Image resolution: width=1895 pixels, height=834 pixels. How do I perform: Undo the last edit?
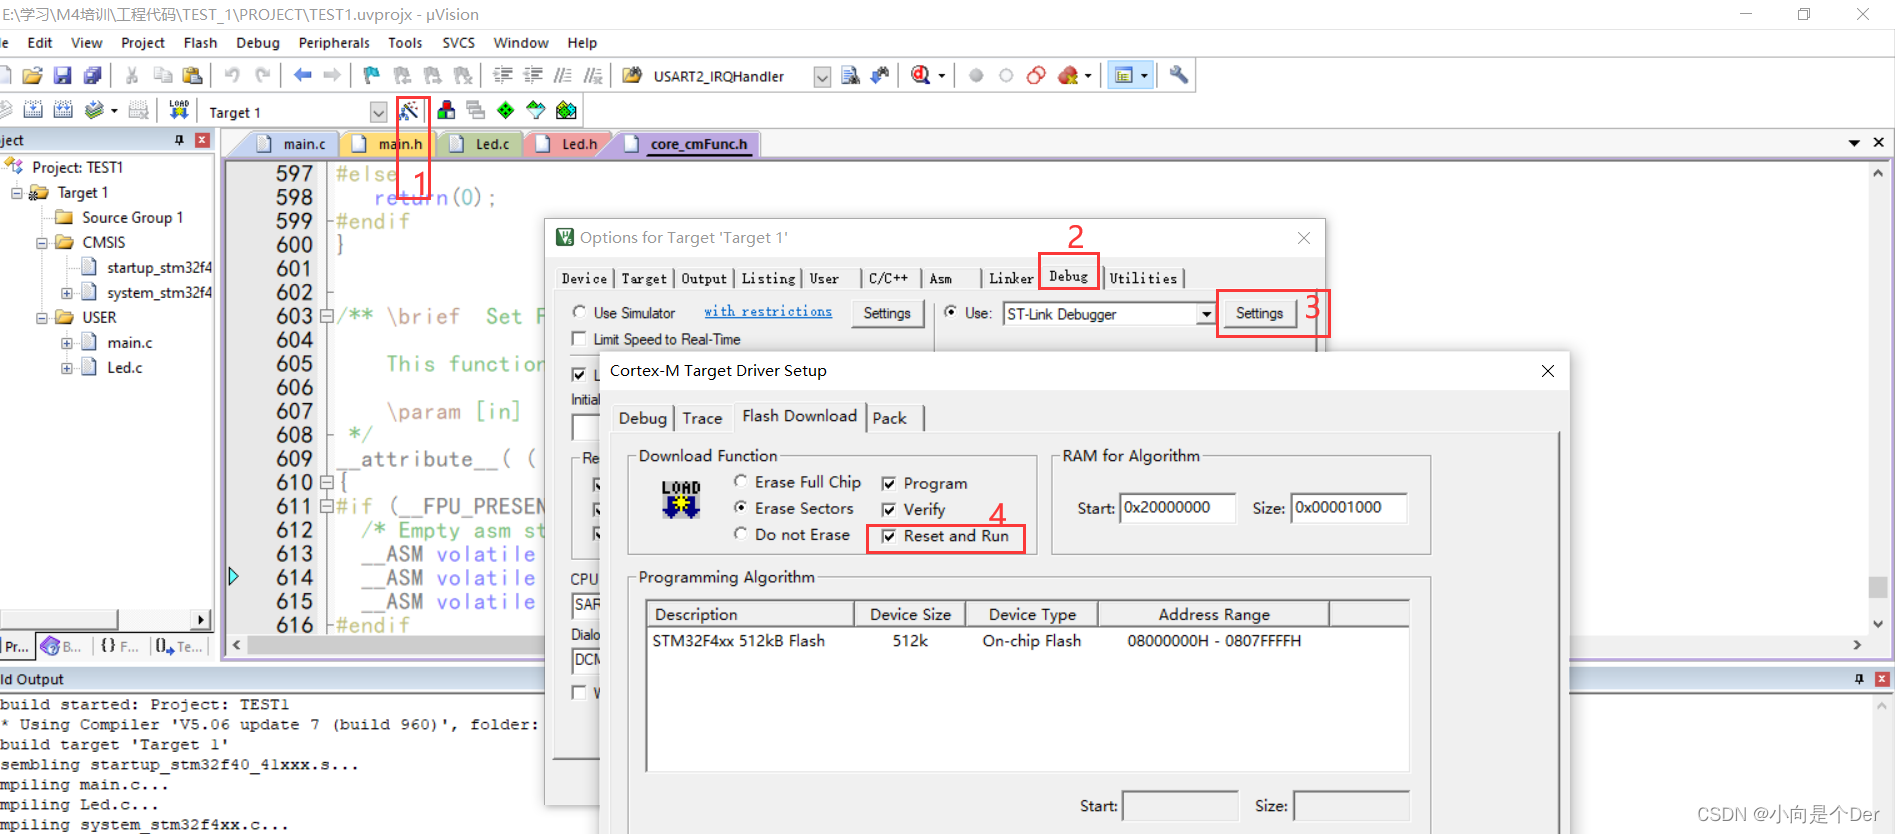[232, 76]
